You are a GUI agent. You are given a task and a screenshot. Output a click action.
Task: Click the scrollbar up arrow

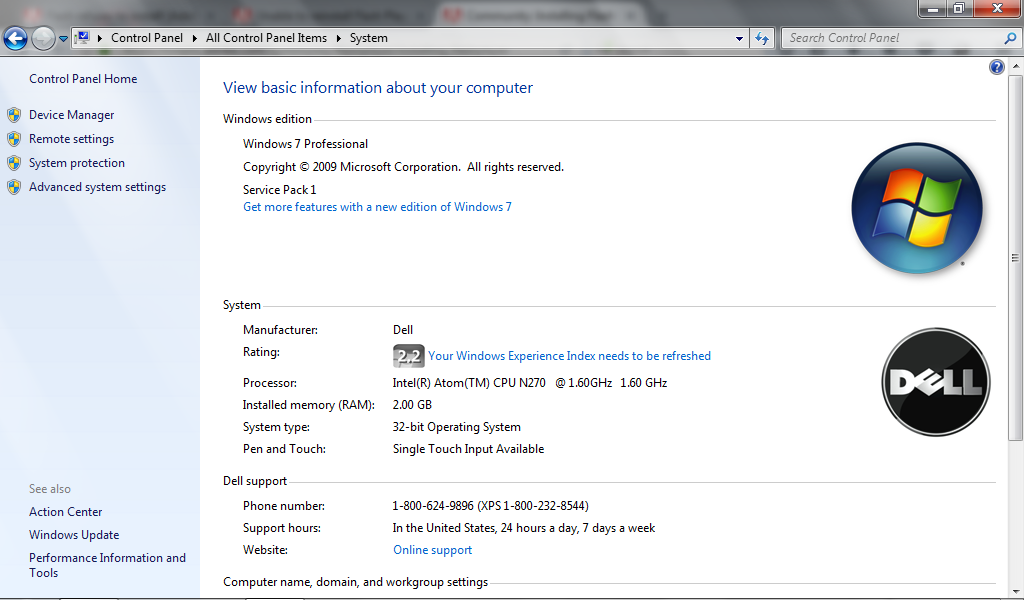[1016, 66]
